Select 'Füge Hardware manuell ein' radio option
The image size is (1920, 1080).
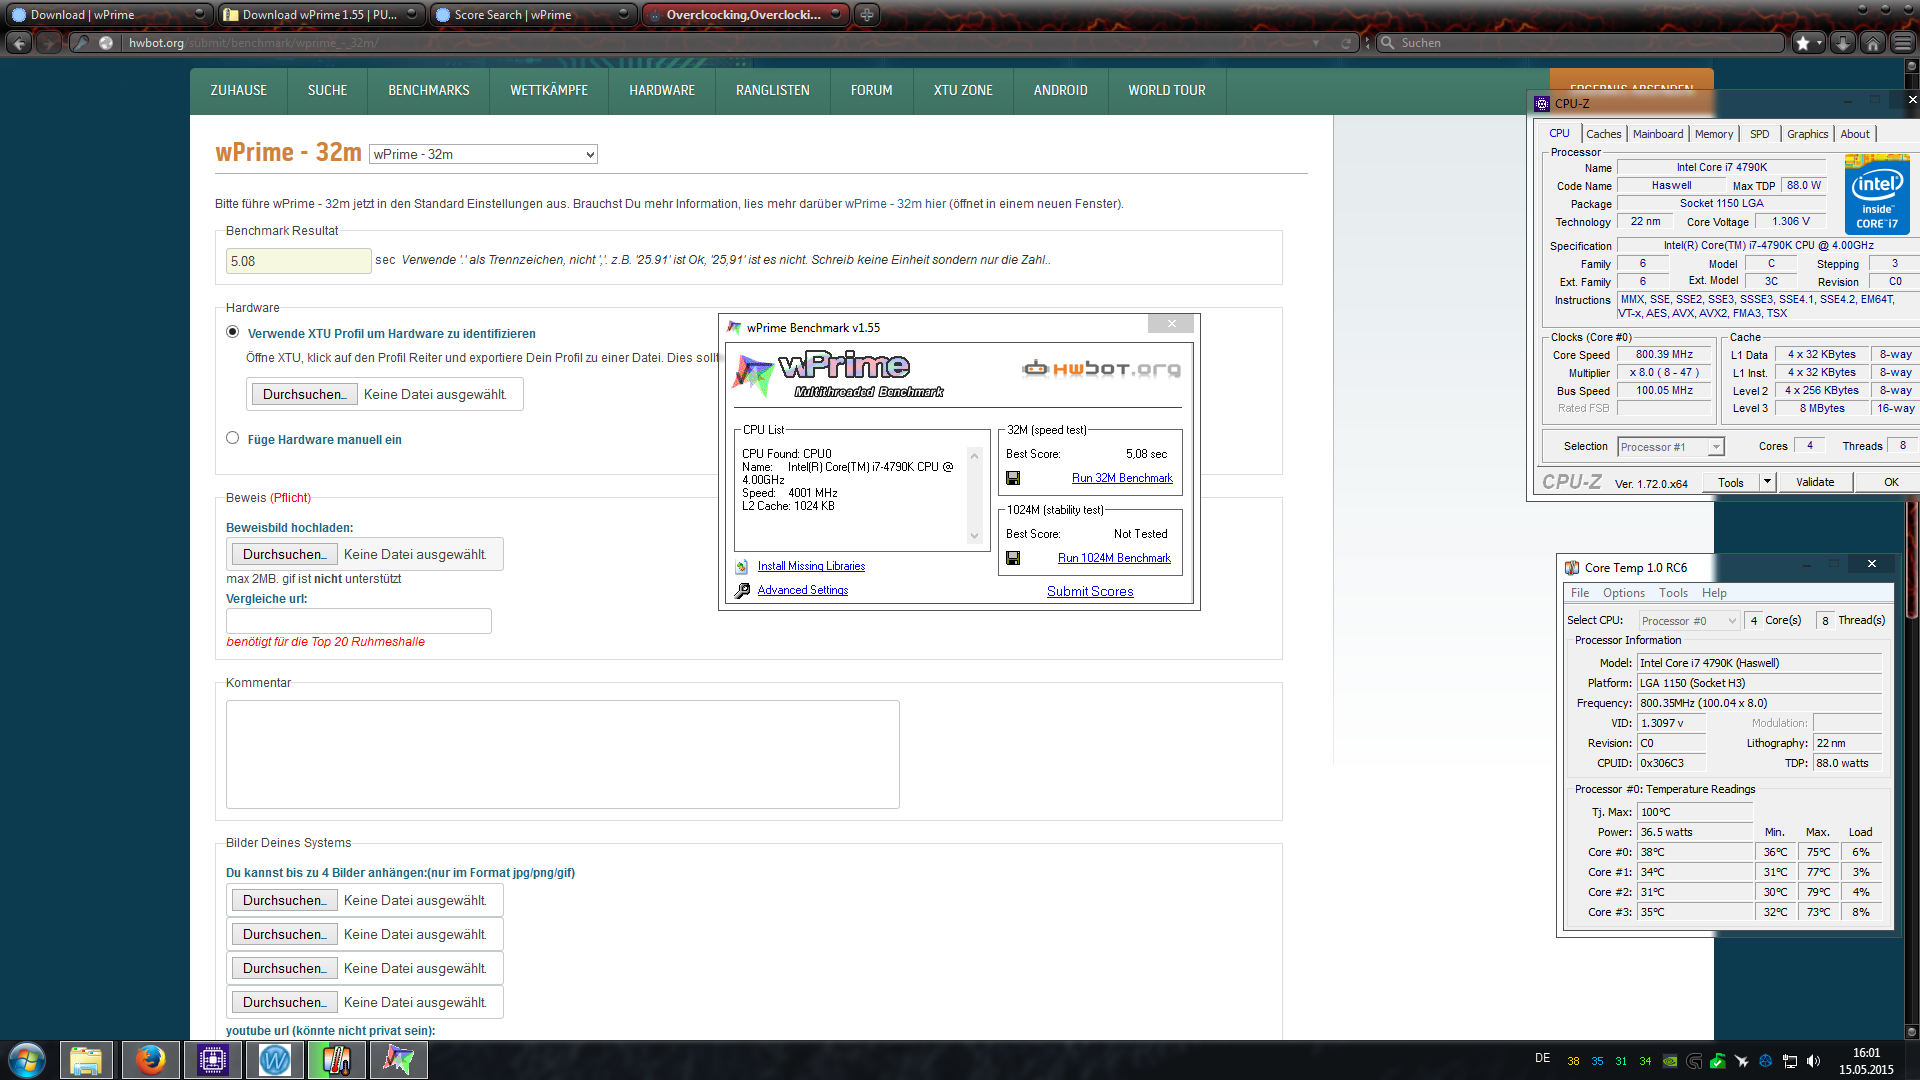tap(233, 438)
